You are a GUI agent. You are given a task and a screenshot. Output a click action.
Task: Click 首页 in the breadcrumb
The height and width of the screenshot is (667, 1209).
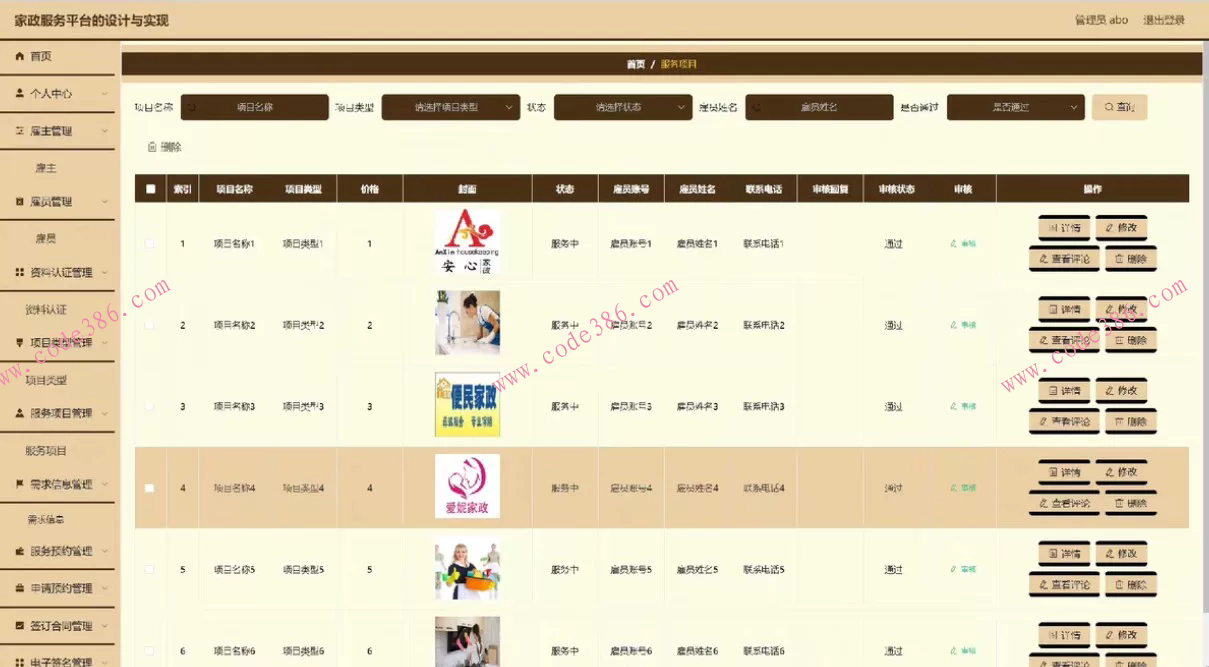coord(635,64)
